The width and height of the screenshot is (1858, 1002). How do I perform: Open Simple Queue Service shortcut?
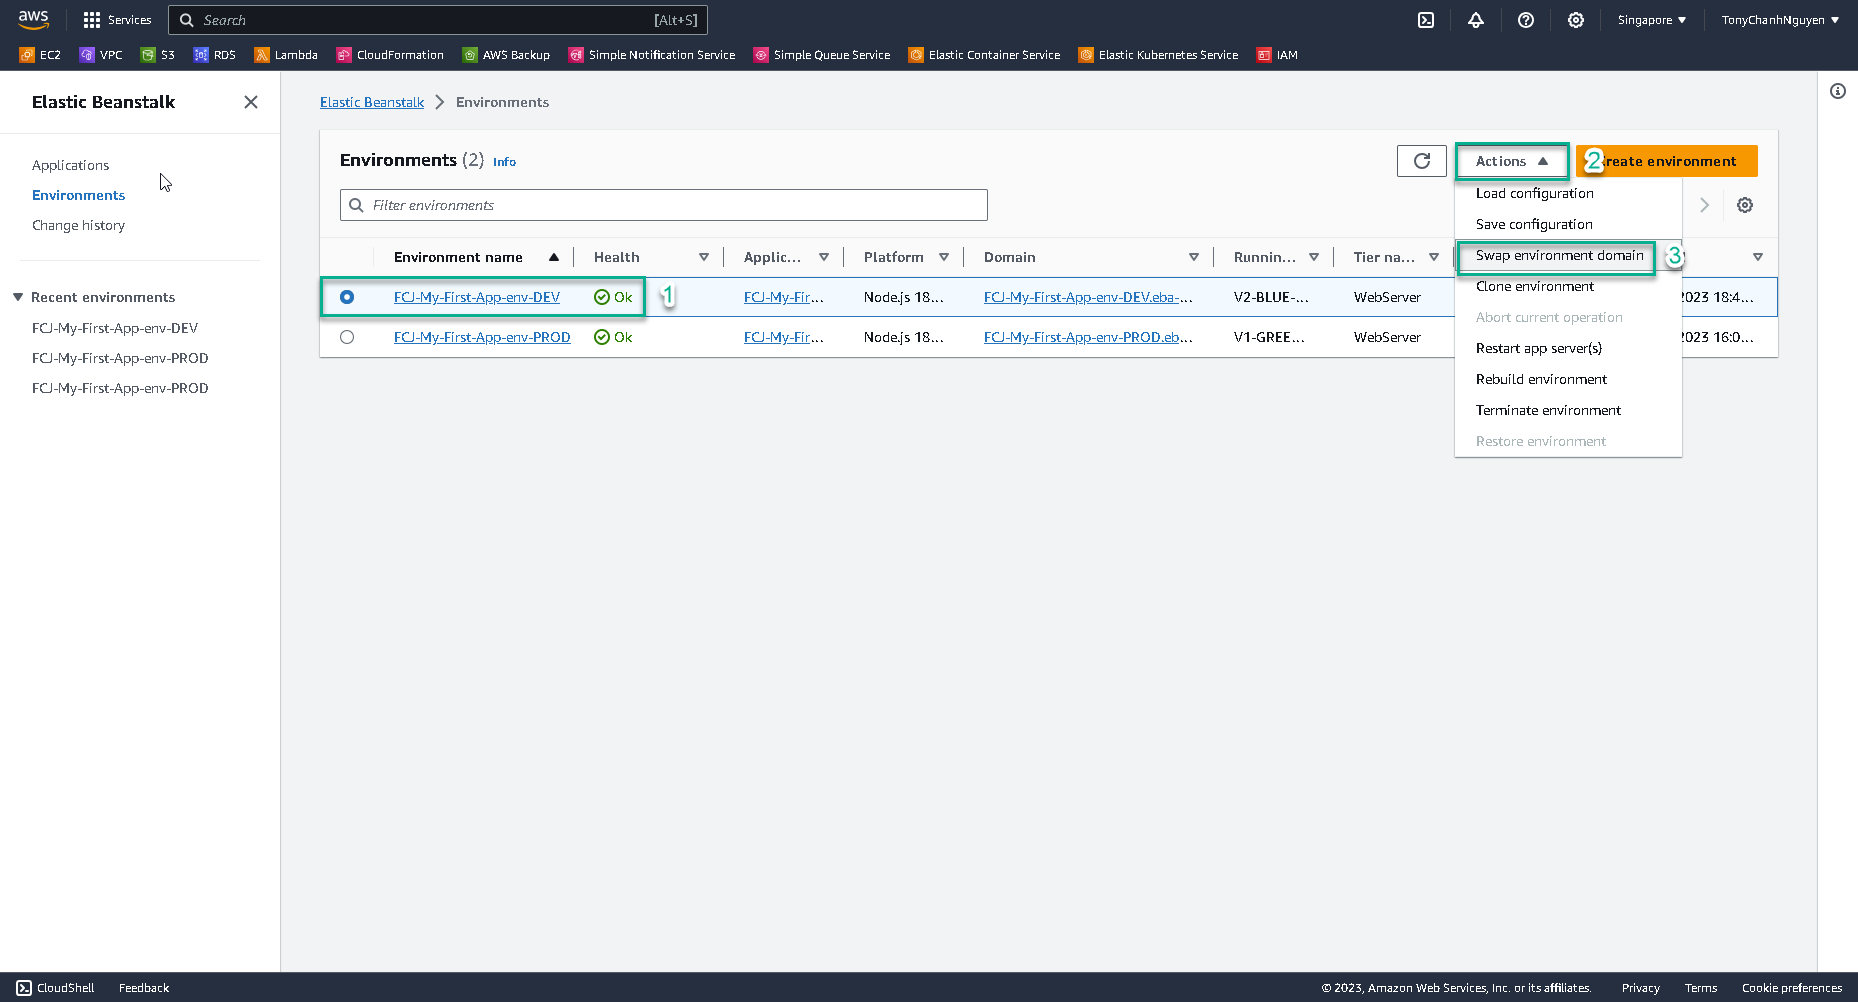tap(822, 55)
